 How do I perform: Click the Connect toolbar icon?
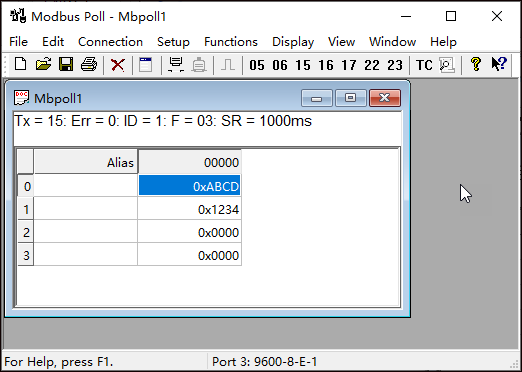point(176,65)
